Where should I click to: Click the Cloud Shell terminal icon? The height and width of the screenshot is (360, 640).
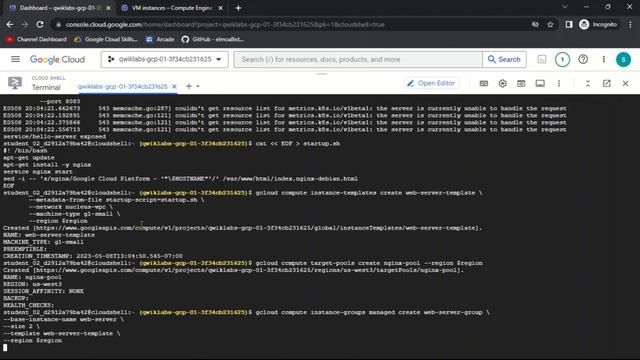pos(15,83)
